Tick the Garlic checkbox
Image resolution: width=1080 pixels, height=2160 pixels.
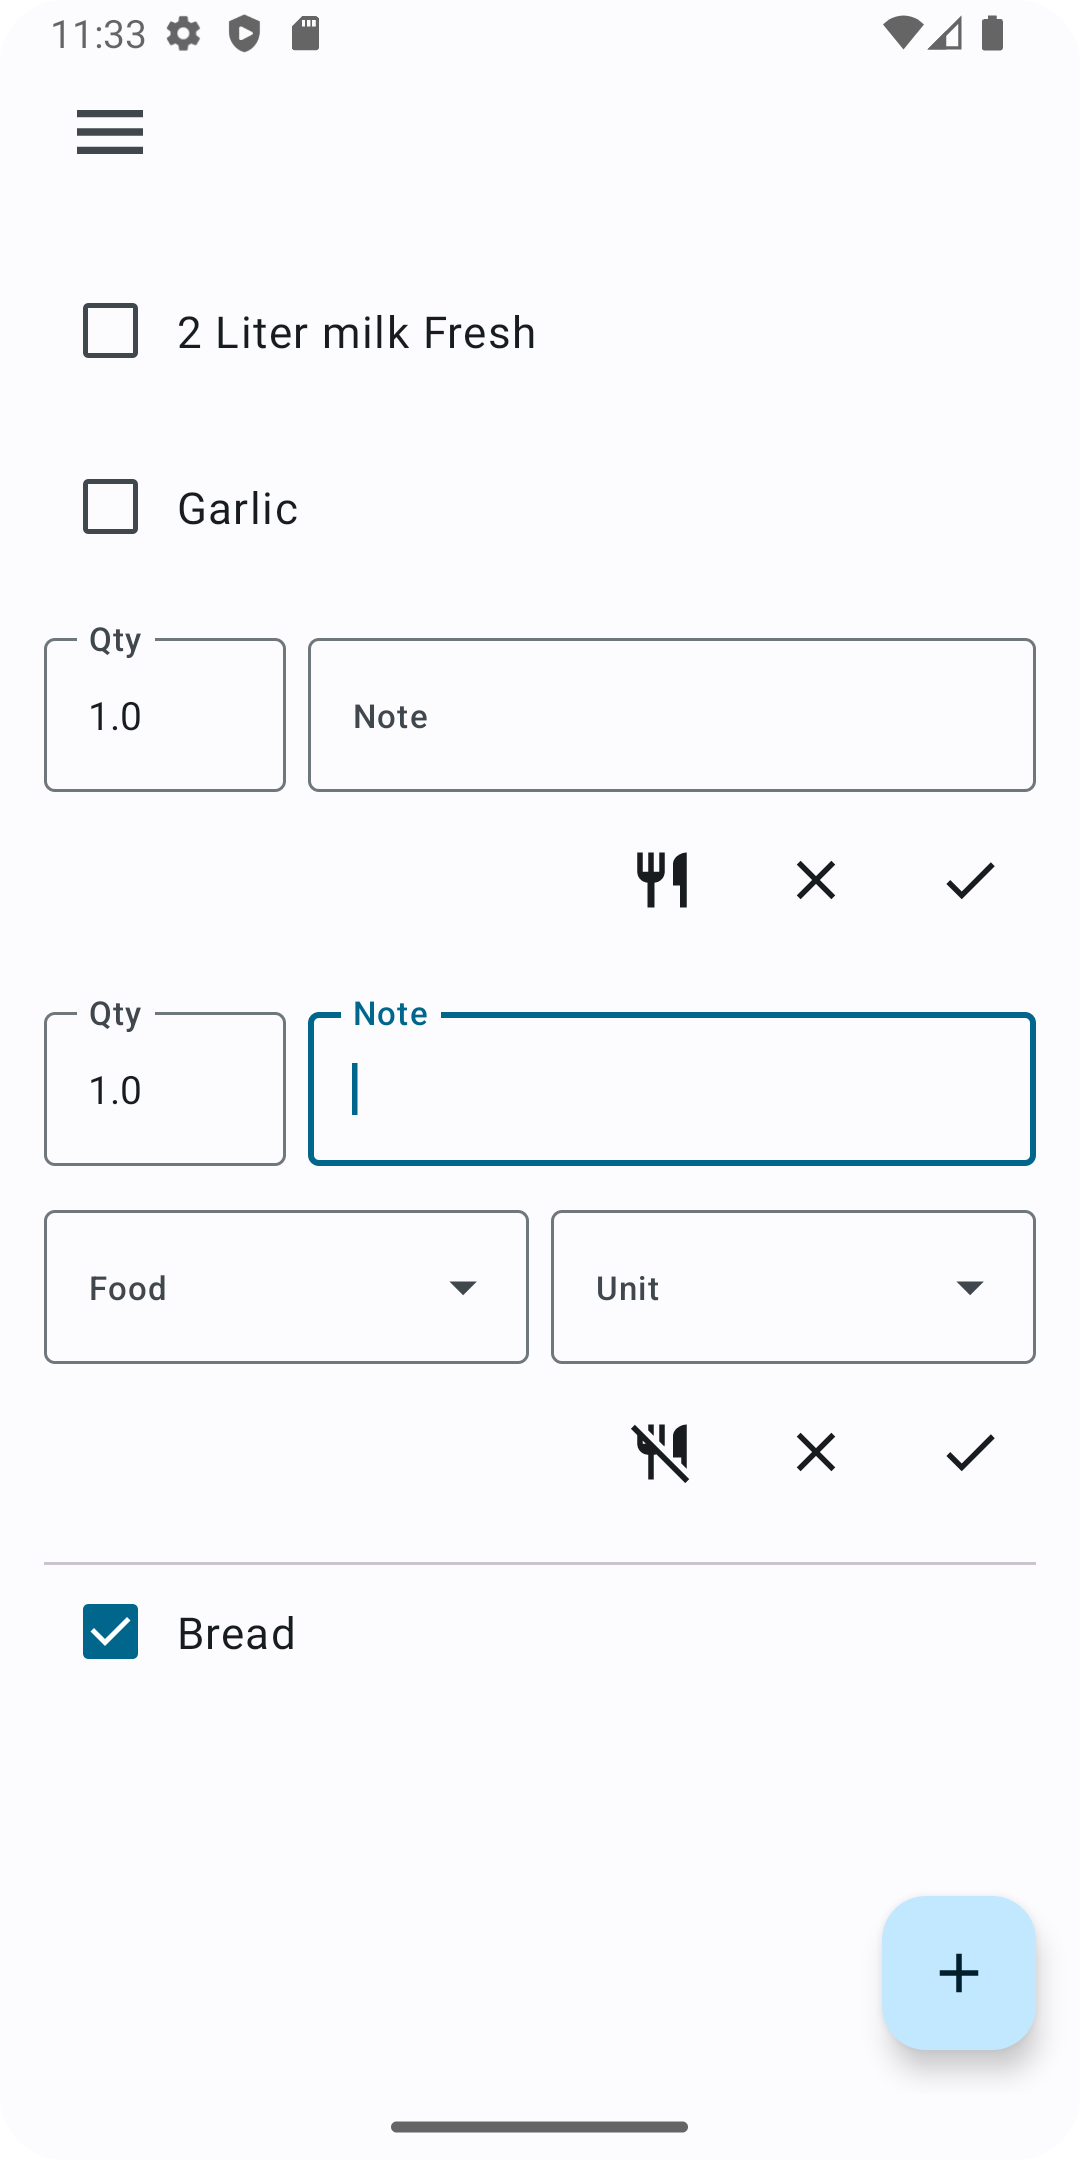(111, 507)
